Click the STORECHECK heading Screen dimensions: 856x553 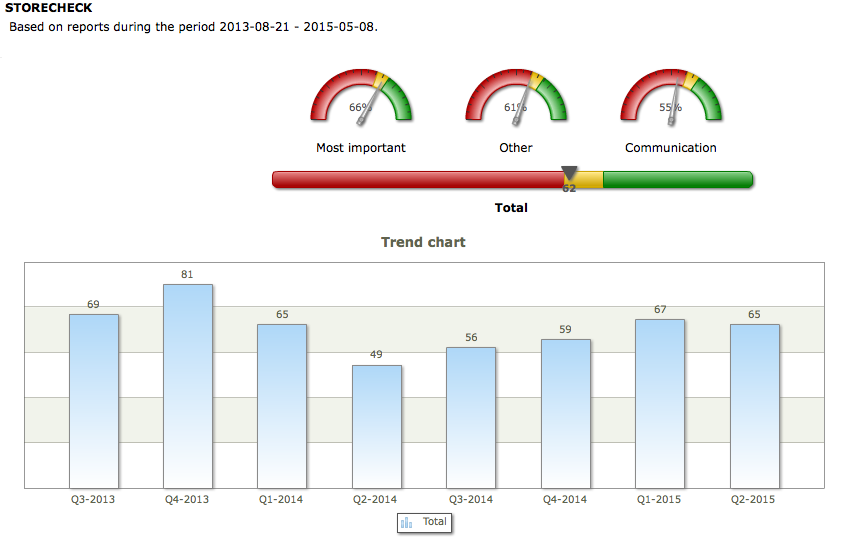(x=49, y=8)
